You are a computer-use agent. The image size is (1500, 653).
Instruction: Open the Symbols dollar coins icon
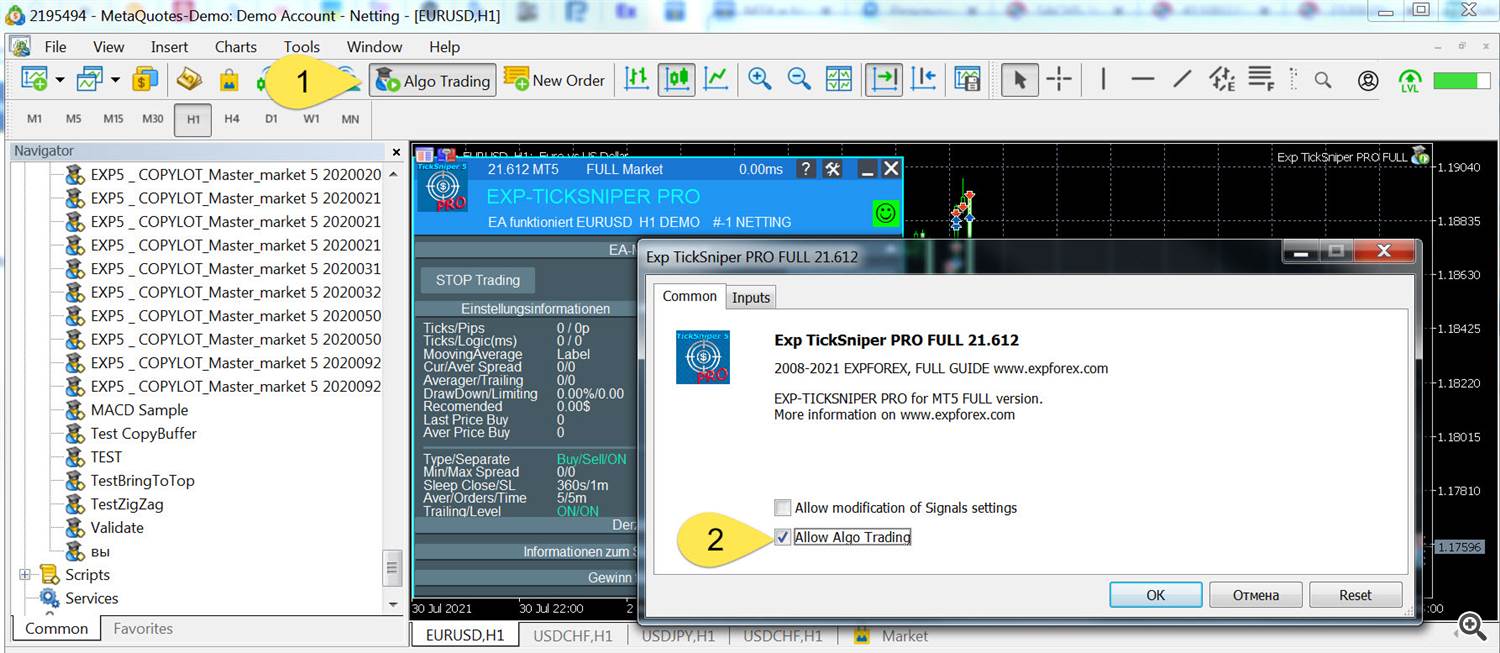coord(146,79)
